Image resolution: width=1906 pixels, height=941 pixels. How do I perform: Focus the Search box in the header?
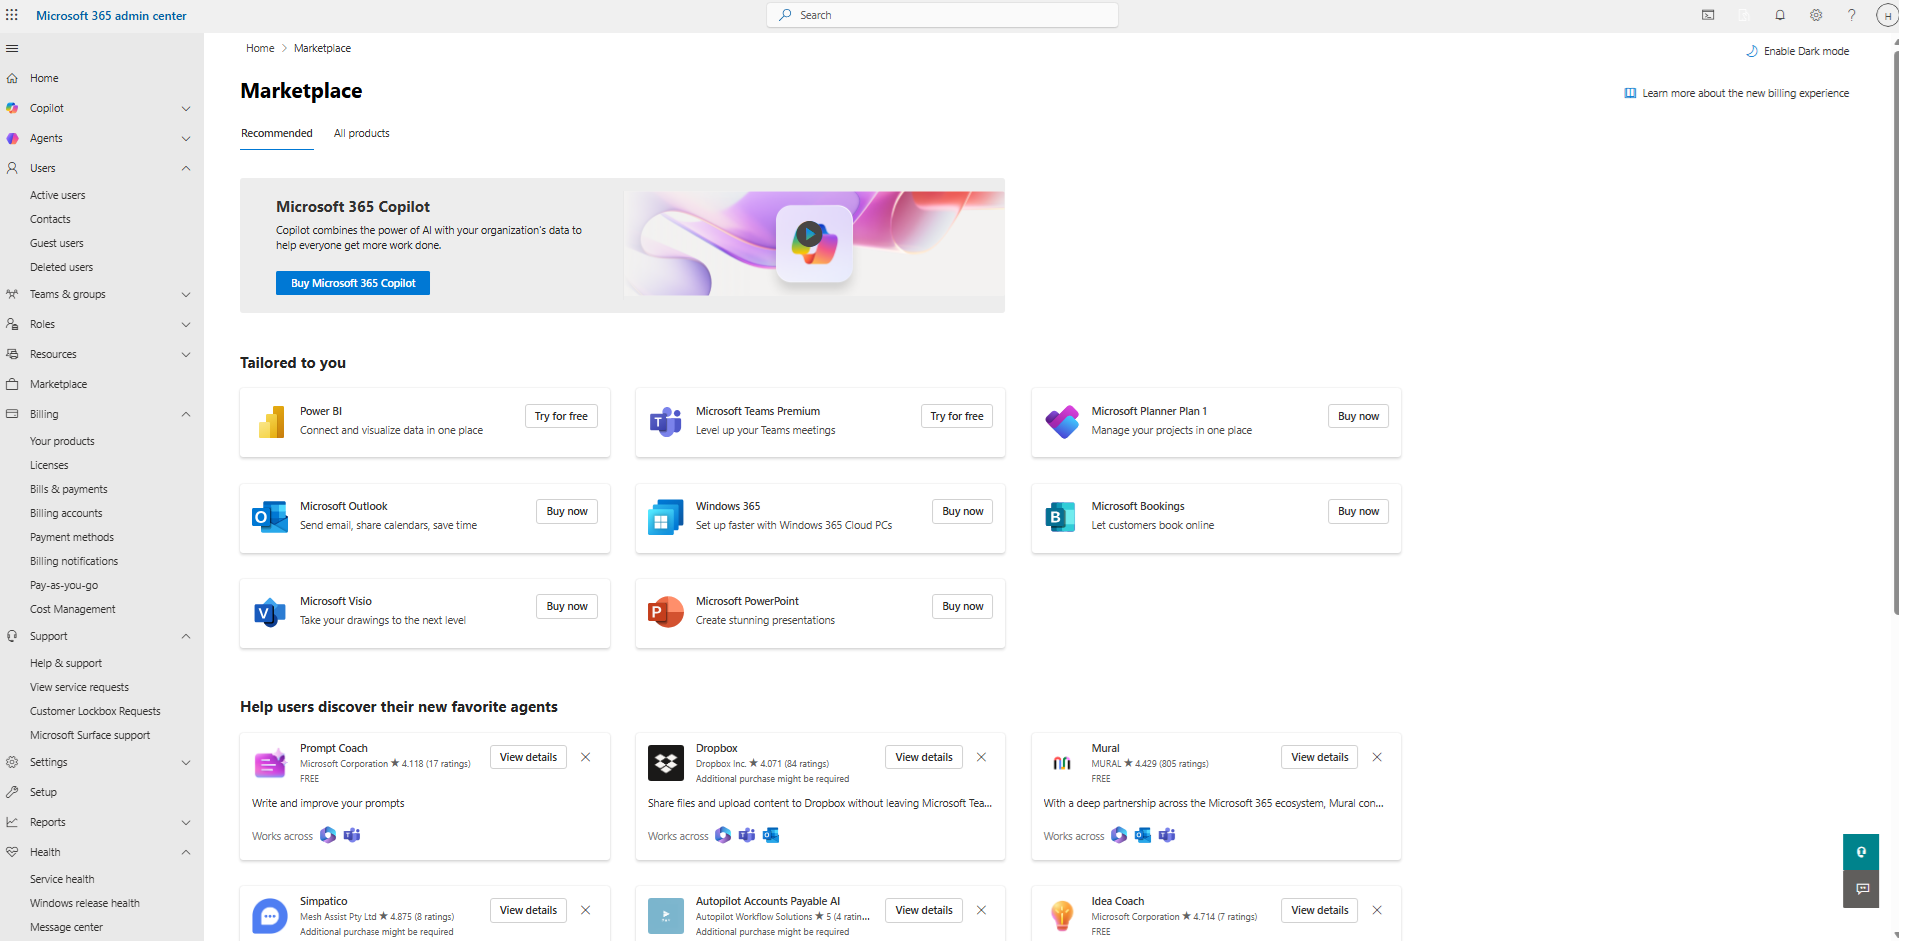click(x=942, y=15)
